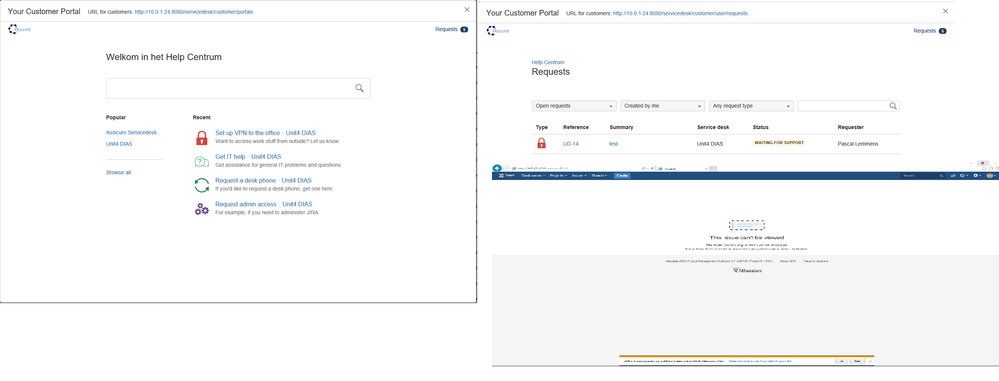Image resolution: width=999 pixels, height=381 pixels.
Task: Click the This issue can't be viewed heading
Action: 747,238
